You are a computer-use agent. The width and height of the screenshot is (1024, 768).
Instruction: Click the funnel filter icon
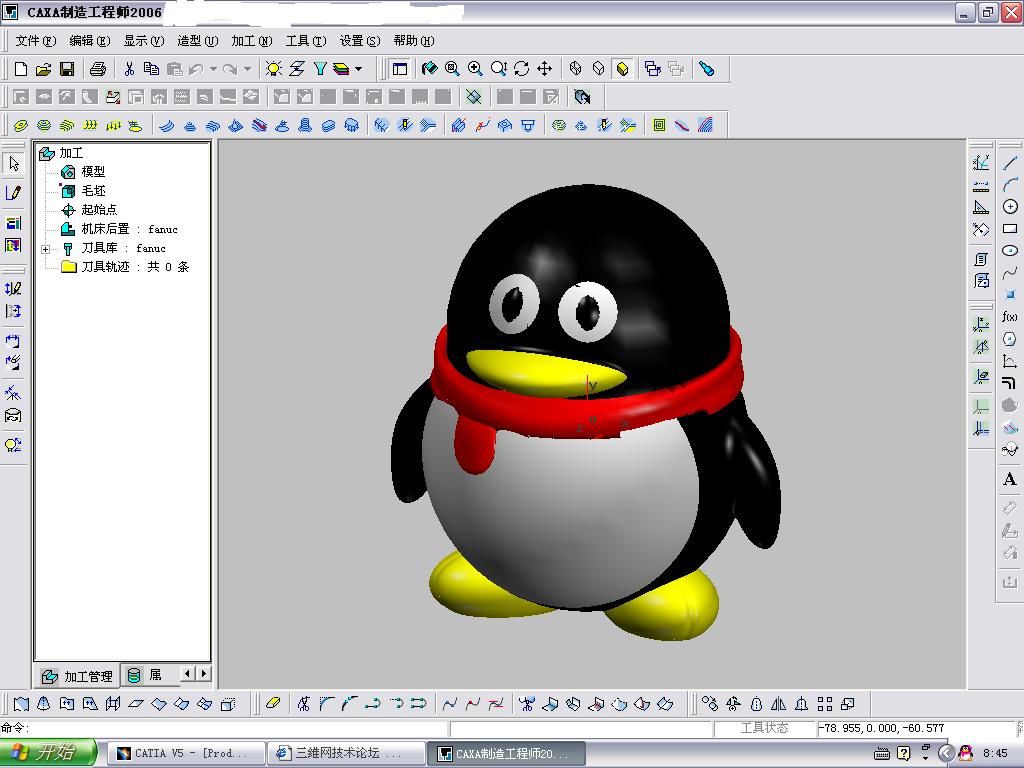coord(319,69)
